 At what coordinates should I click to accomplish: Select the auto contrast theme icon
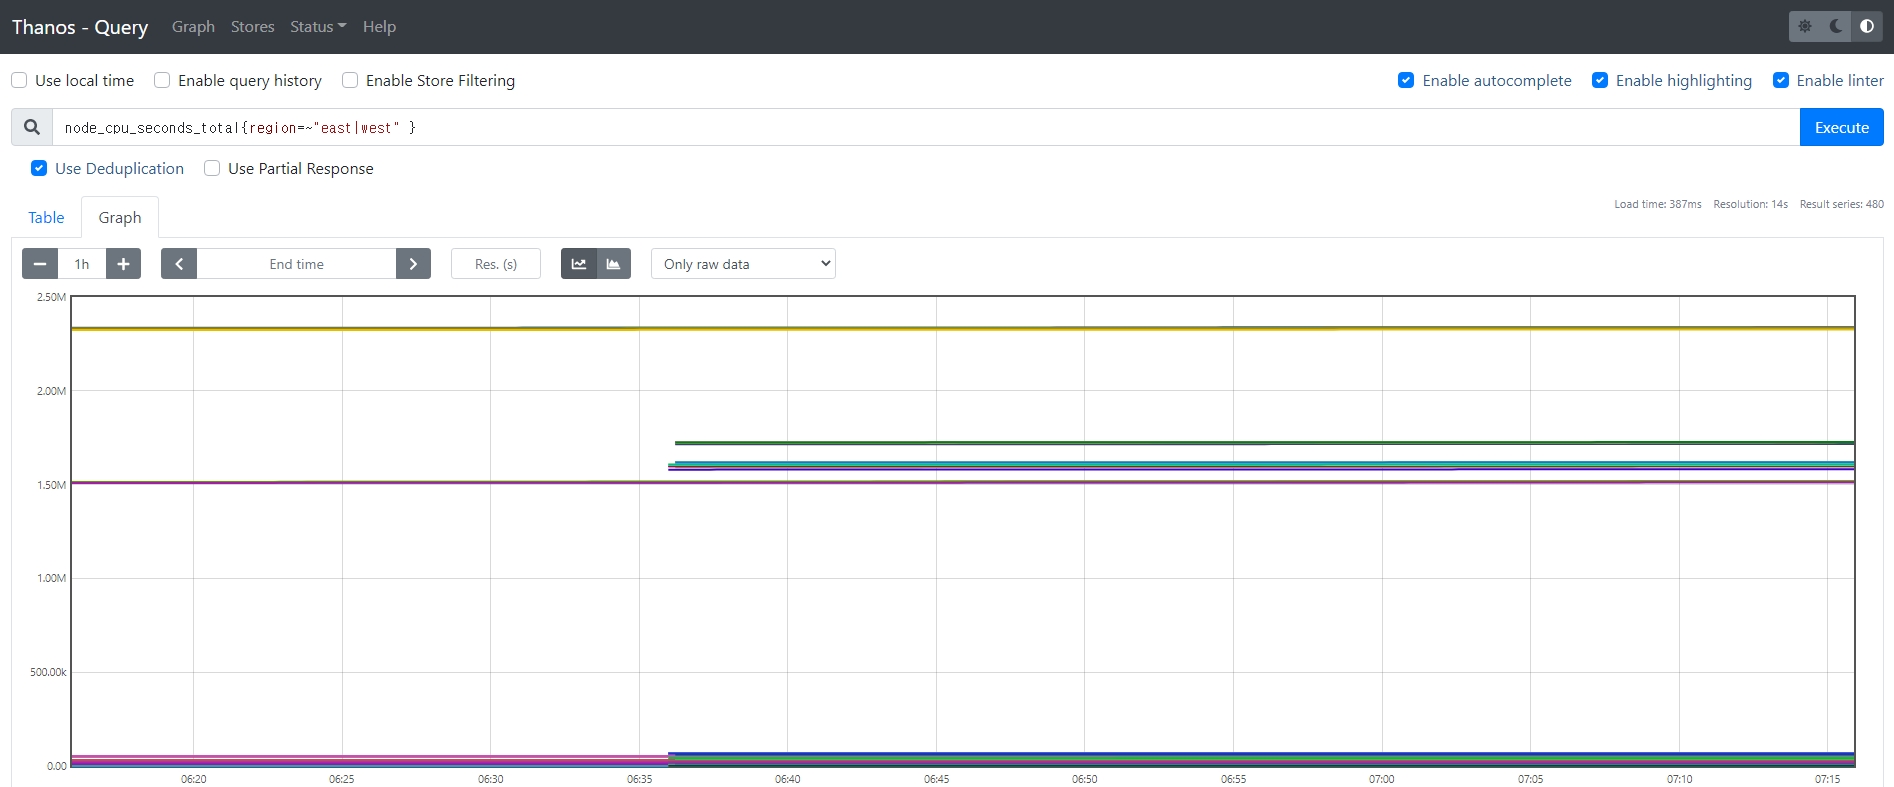1866,27
